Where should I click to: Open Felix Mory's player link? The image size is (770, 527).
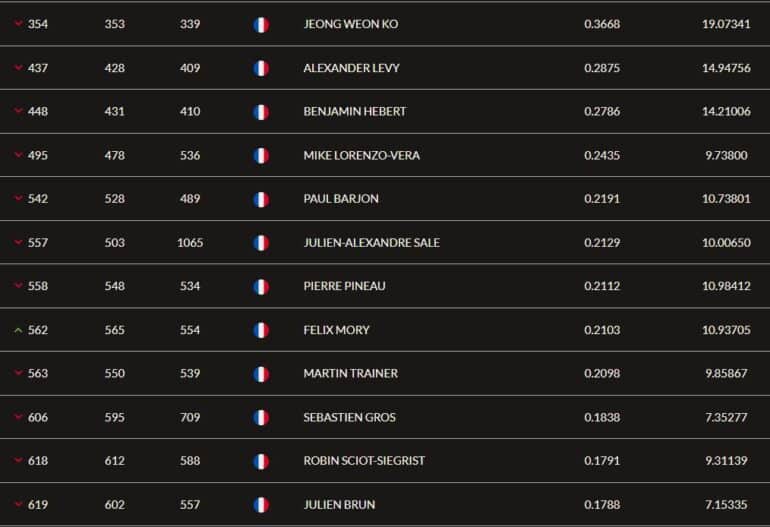point(336,330)
